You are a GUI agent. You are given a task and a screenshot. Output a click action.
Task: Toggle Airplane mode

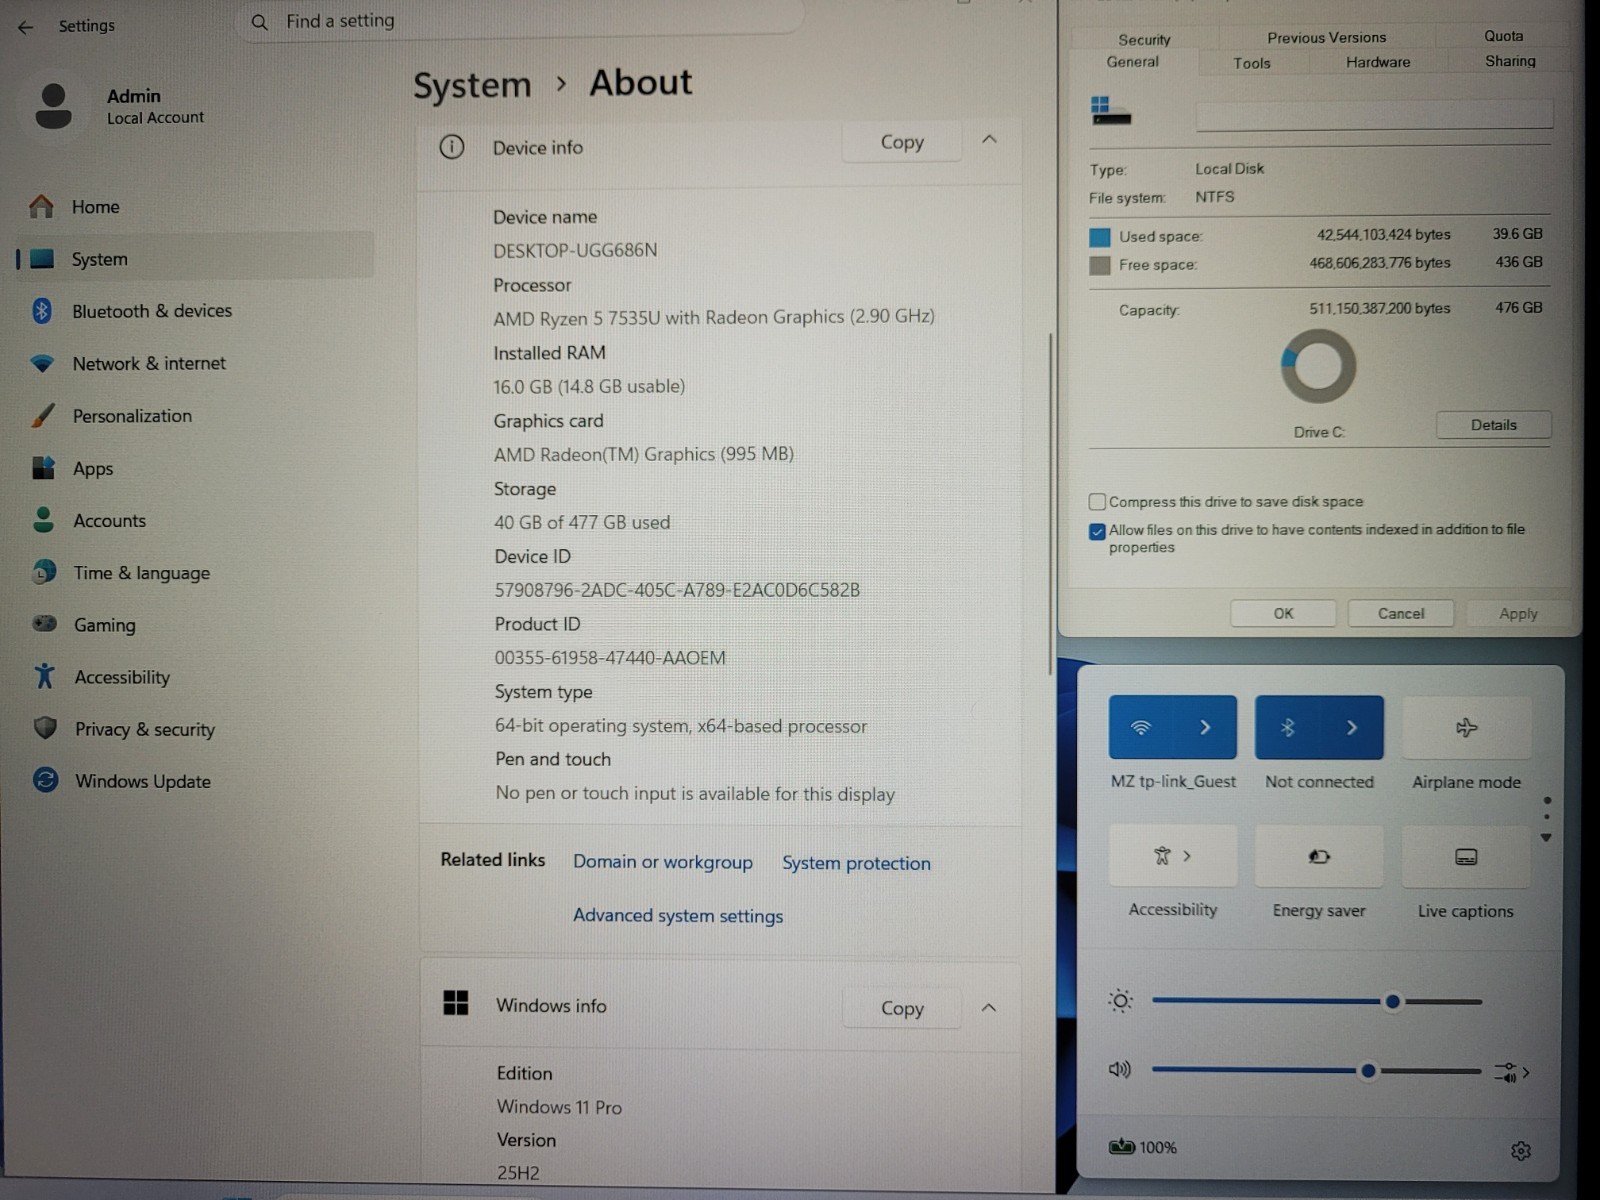tap(1466, 727)
